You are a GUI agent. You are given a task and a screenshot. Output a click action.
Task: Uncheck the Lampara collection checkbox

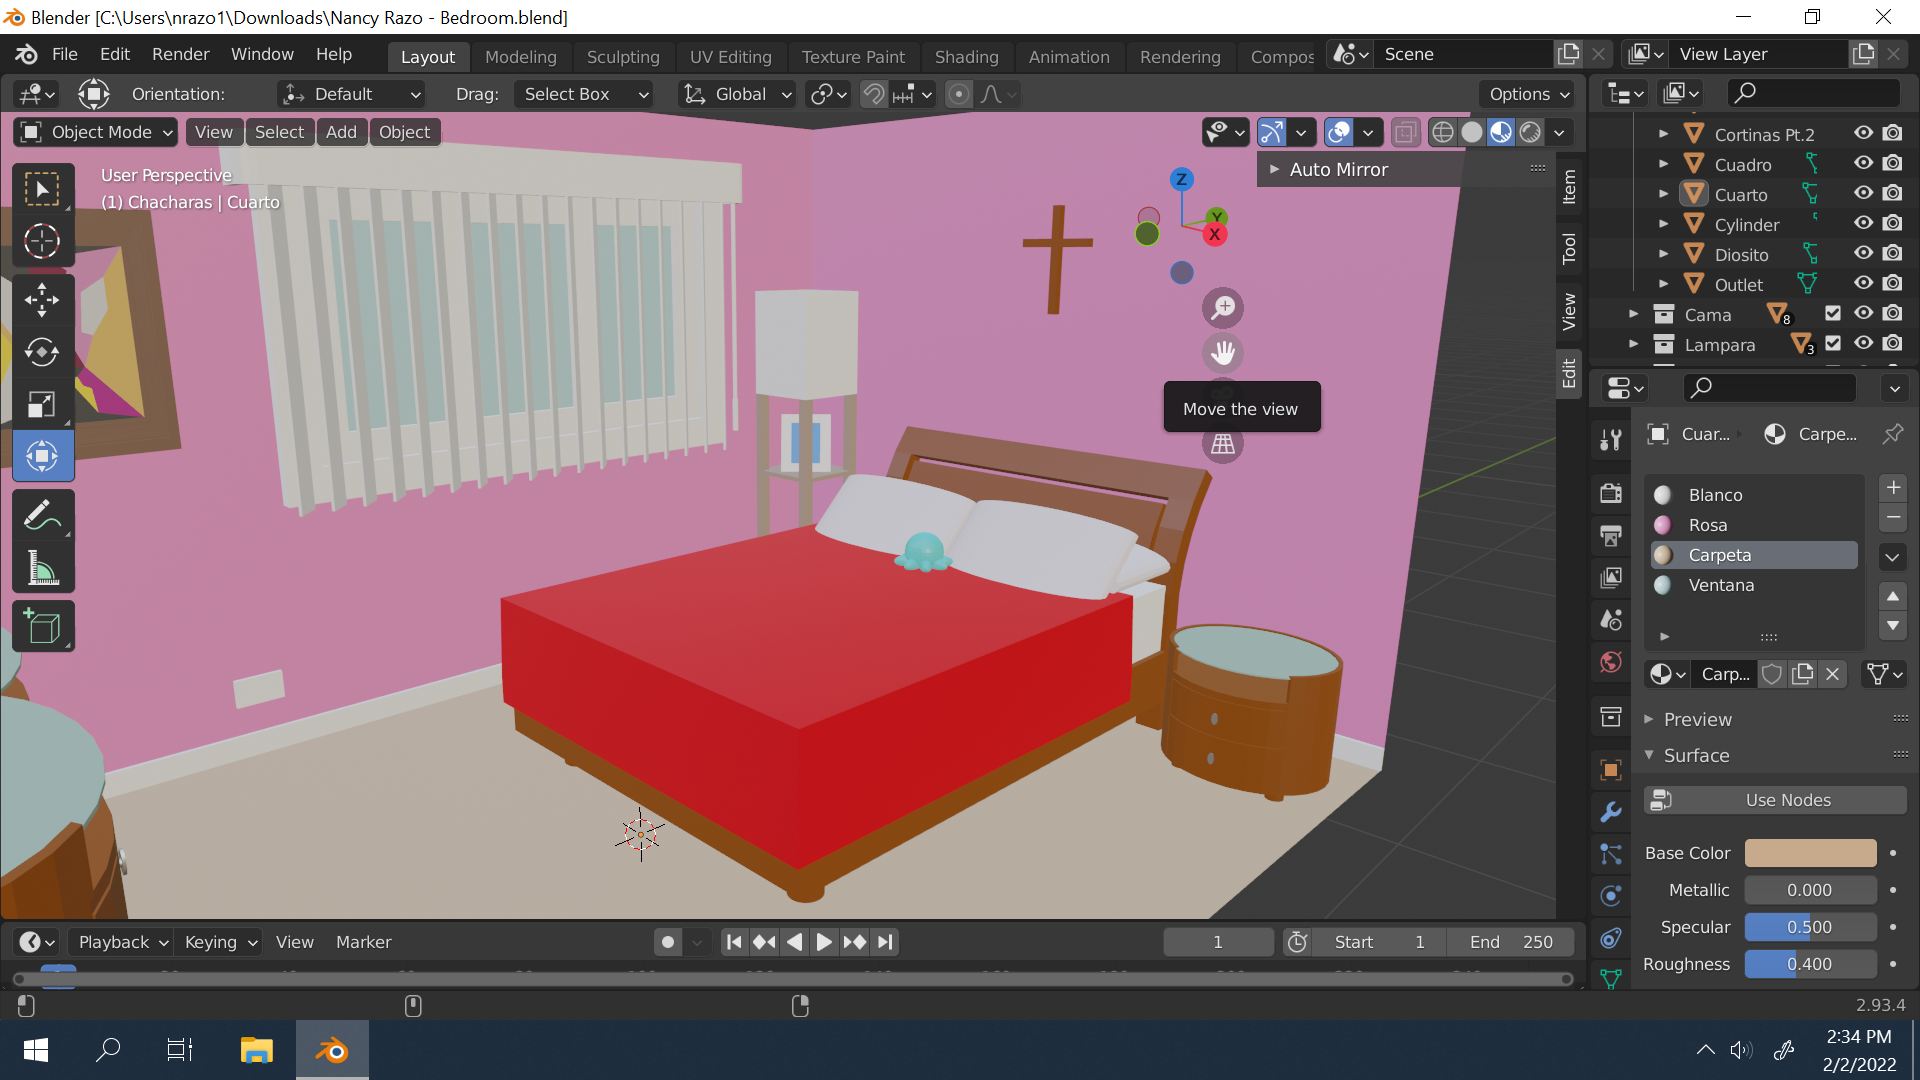1832,343
